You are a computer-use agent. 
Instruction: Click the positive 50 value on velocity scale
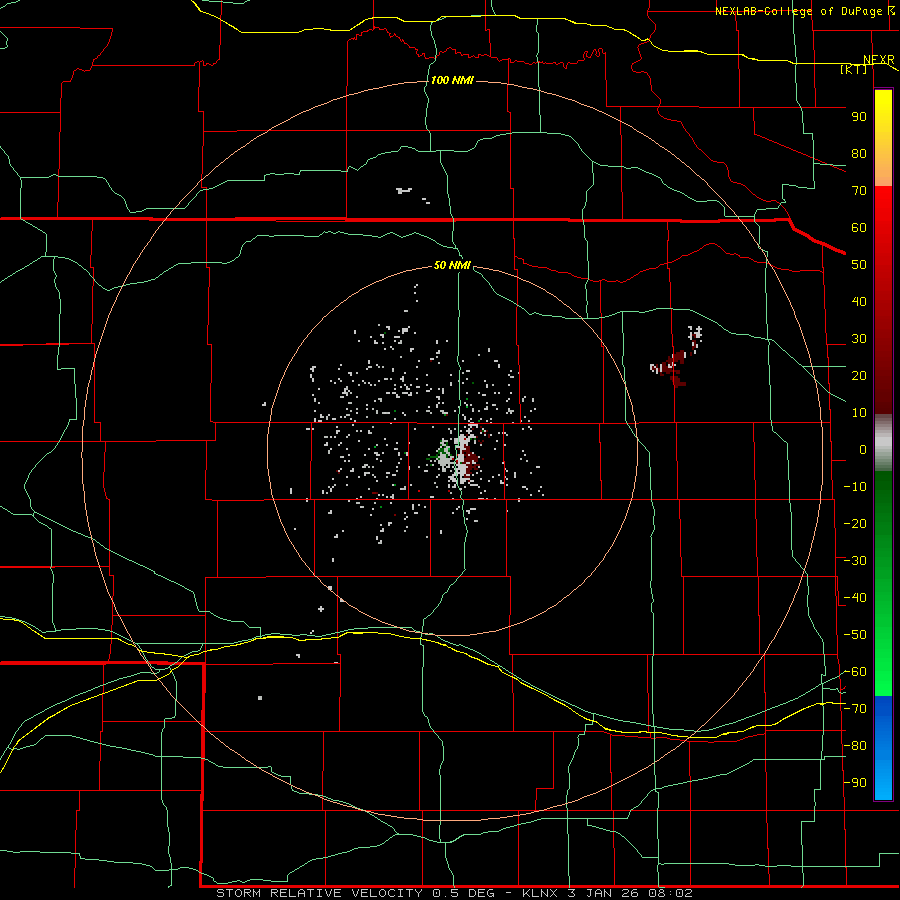coord(859,265)
